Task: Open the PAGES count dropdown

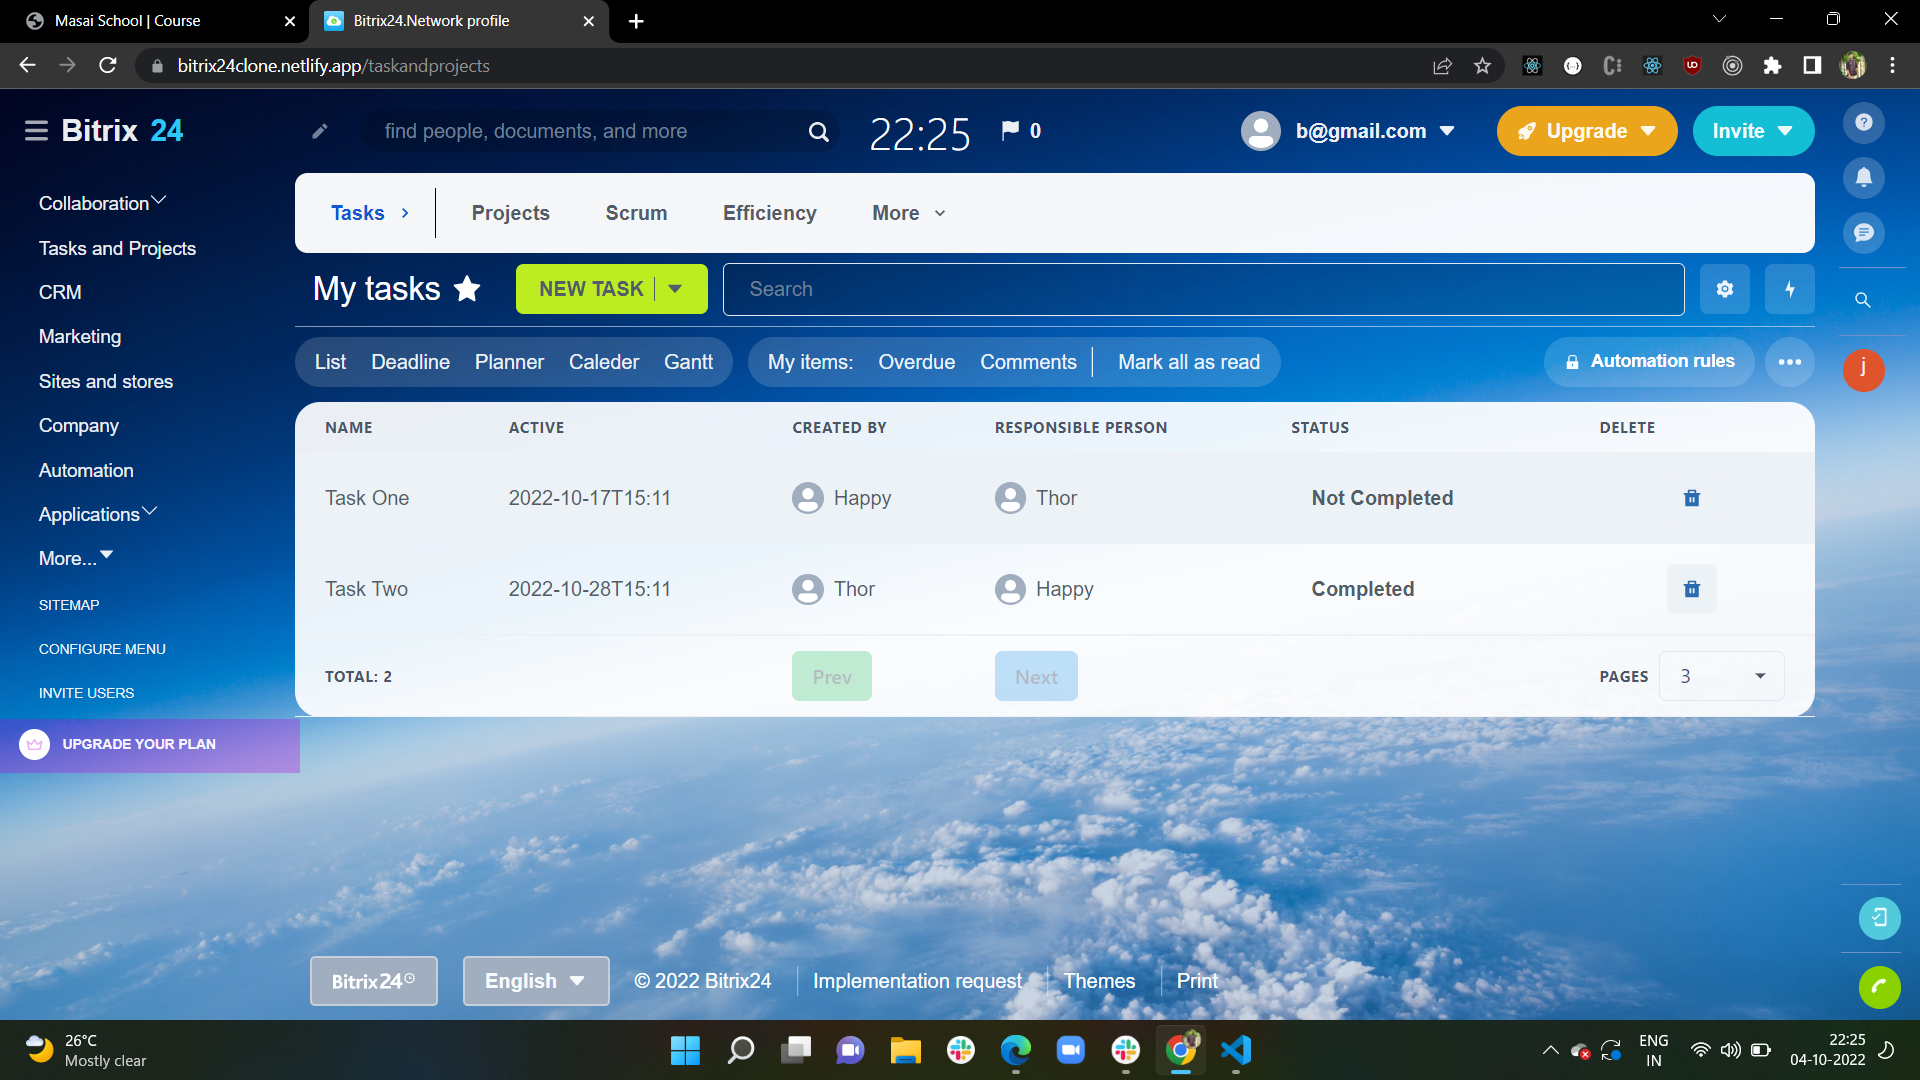Action: (x=1721, y=676)
